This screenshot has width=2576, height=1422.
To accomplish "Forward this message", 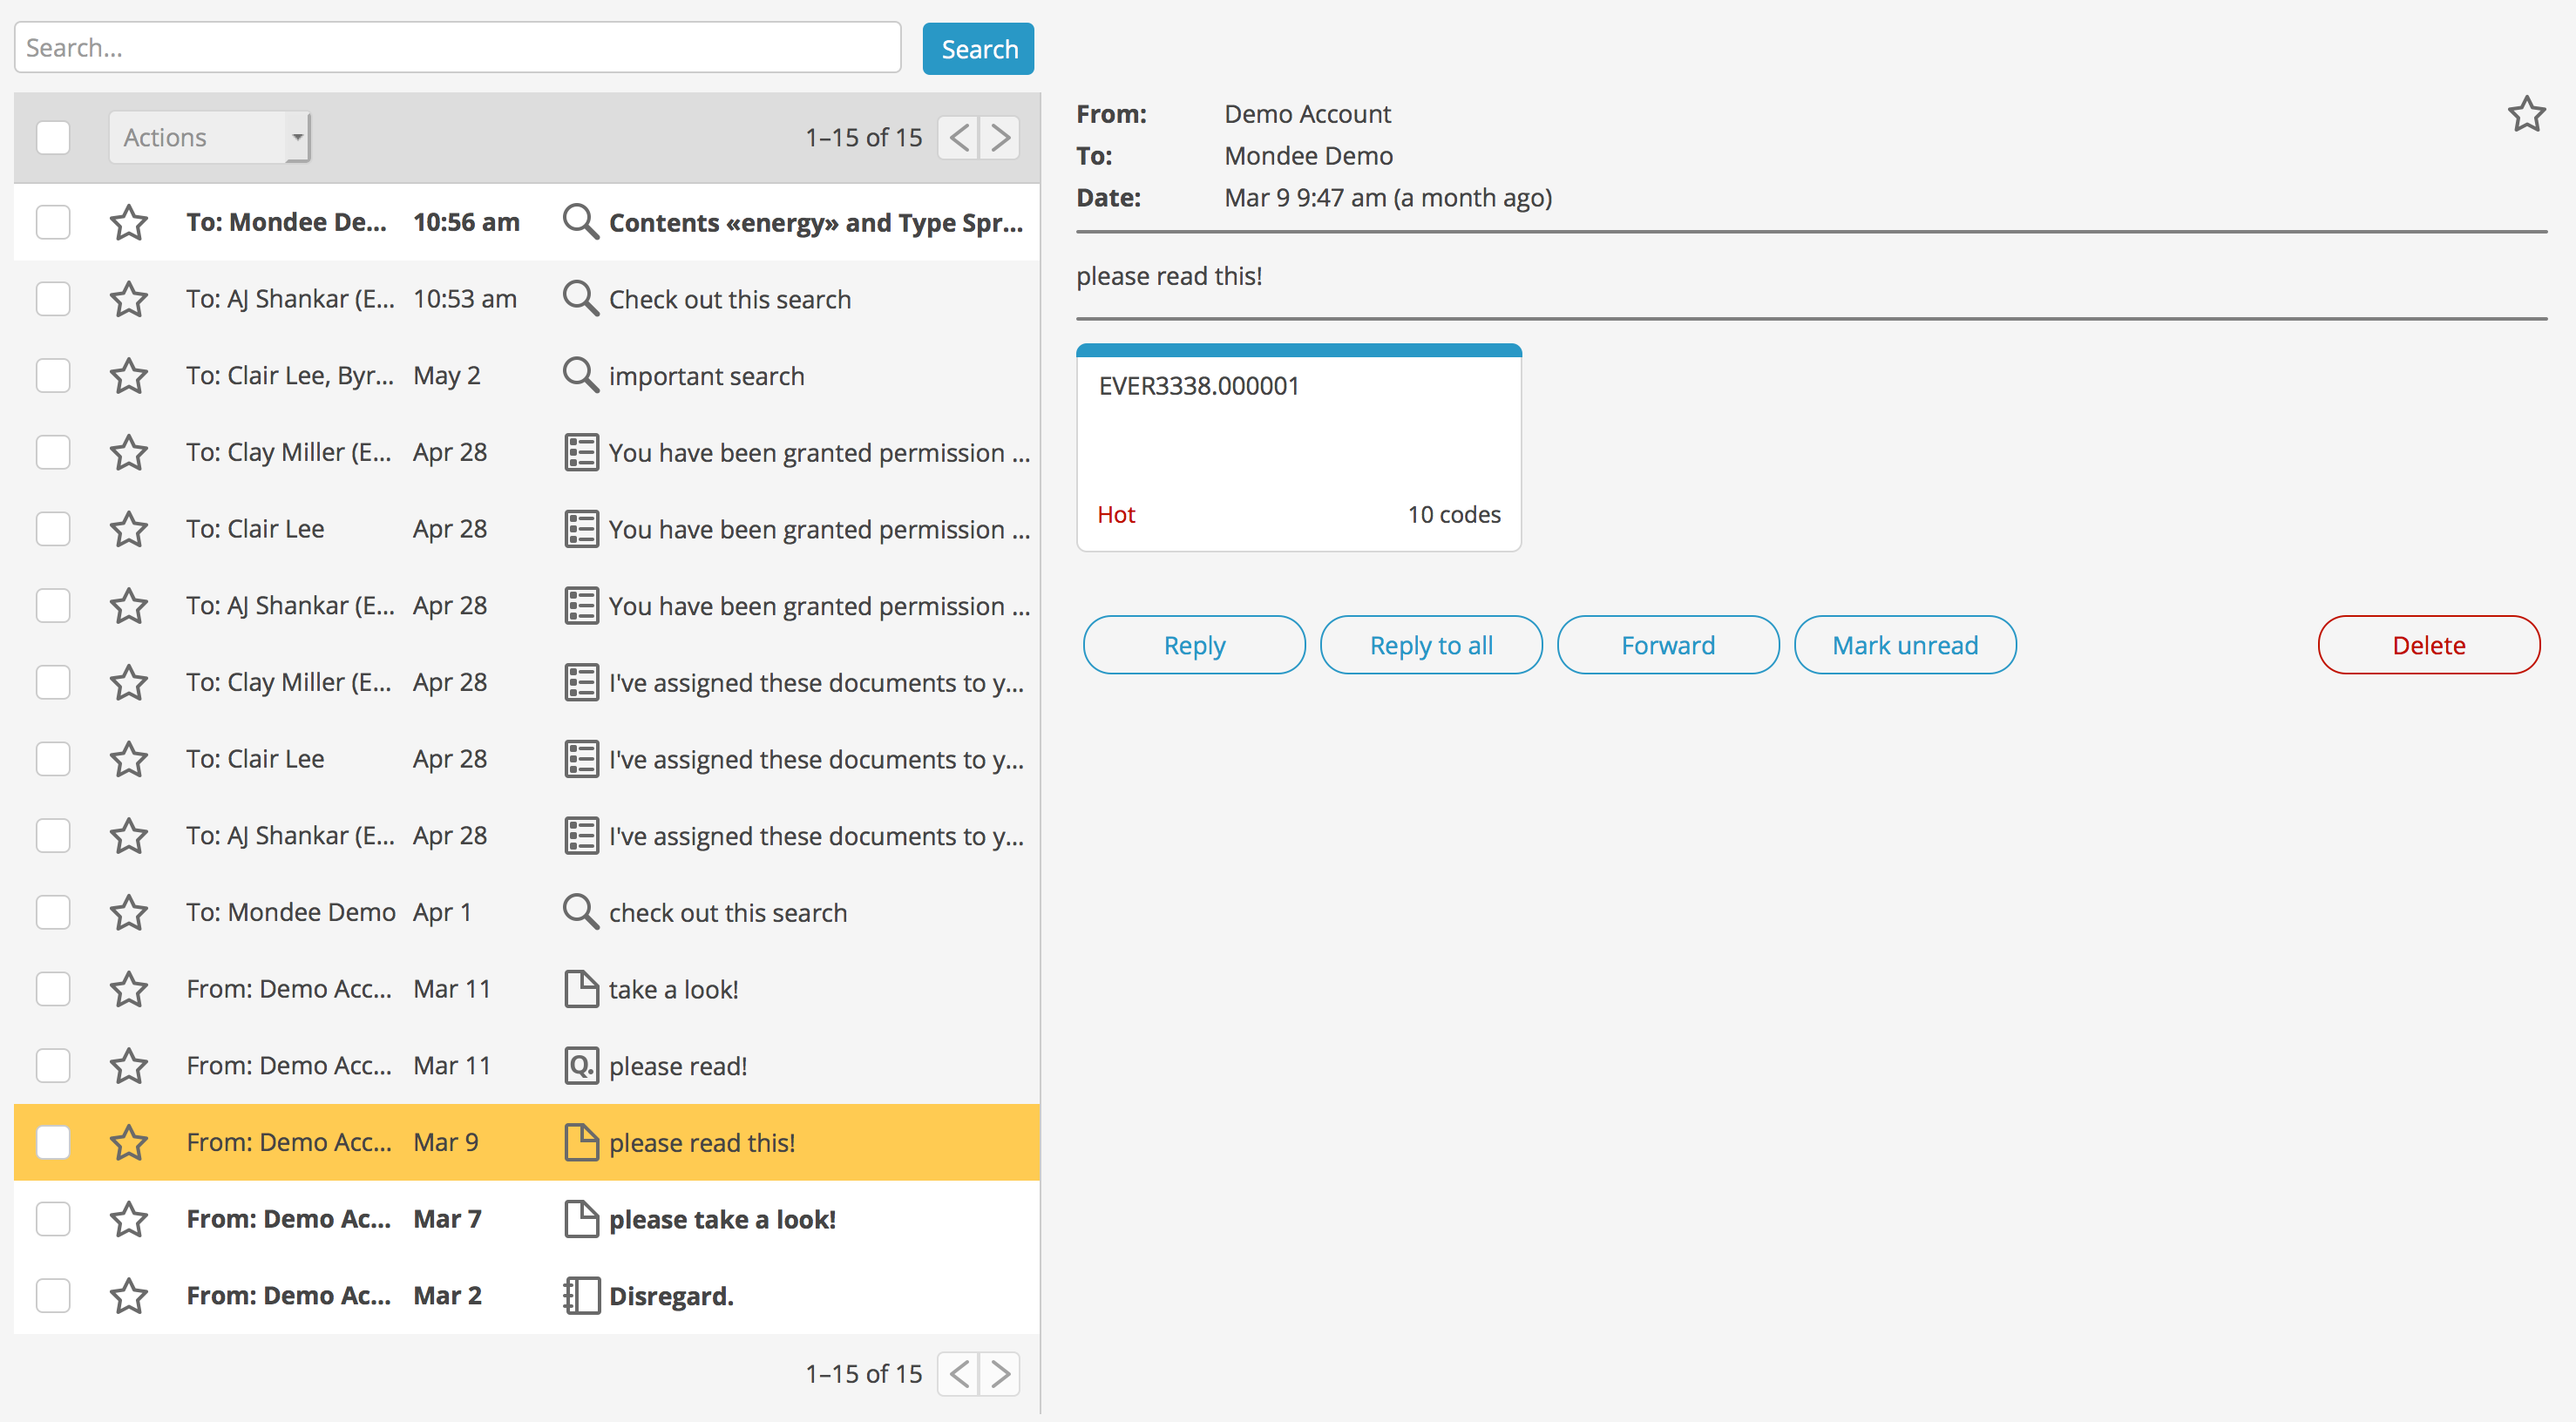I will pyautogui.click(x=1668, y=645).
